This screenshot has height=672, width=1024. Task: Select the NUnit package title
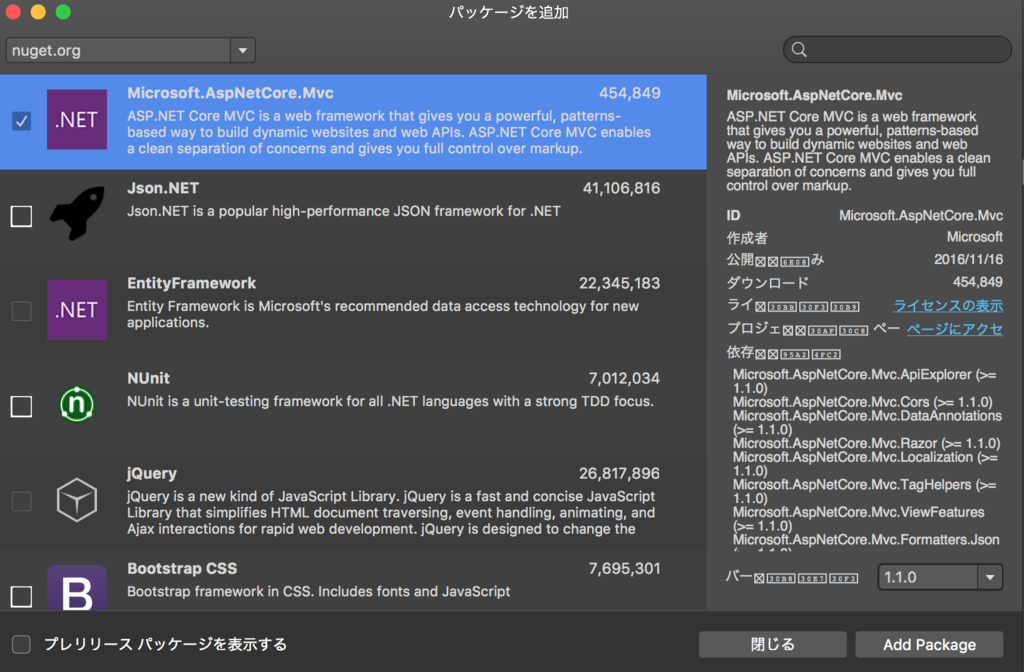[x=148, y=378]
